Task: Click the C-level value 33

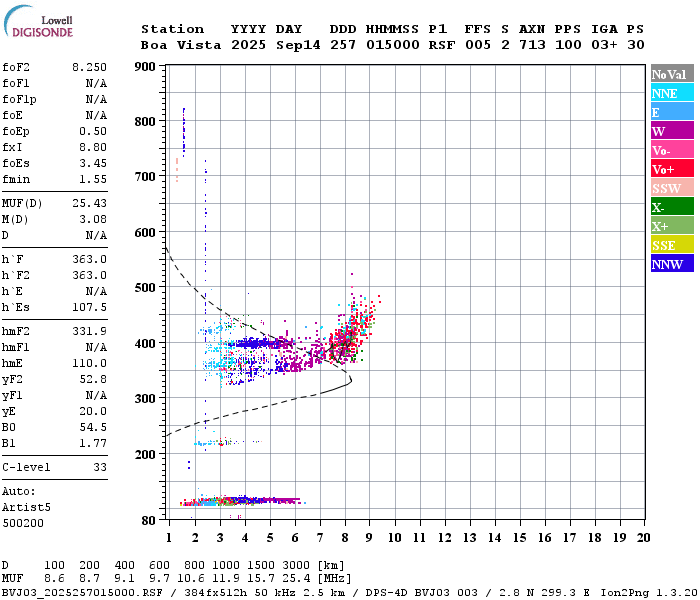Action: (100, 467)
